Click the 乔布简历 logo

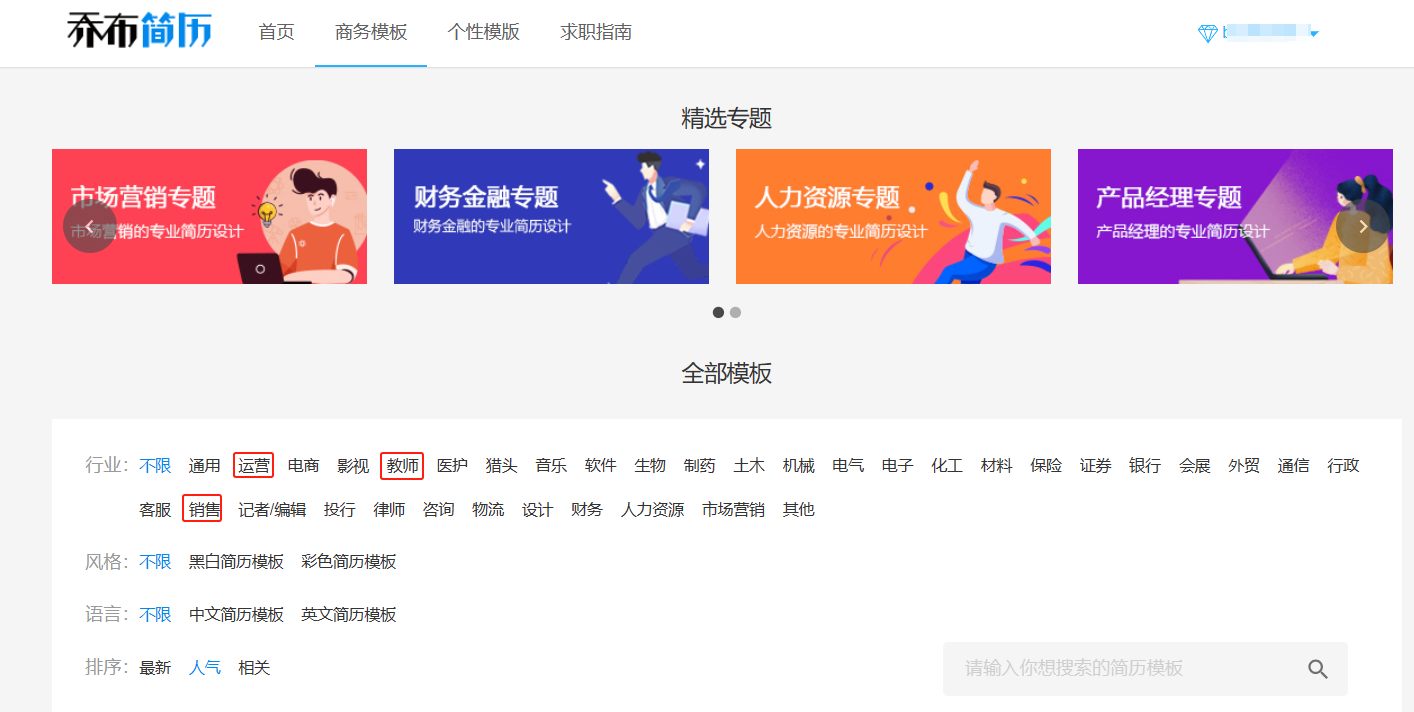pyautogui.click(x=139, y=31)
